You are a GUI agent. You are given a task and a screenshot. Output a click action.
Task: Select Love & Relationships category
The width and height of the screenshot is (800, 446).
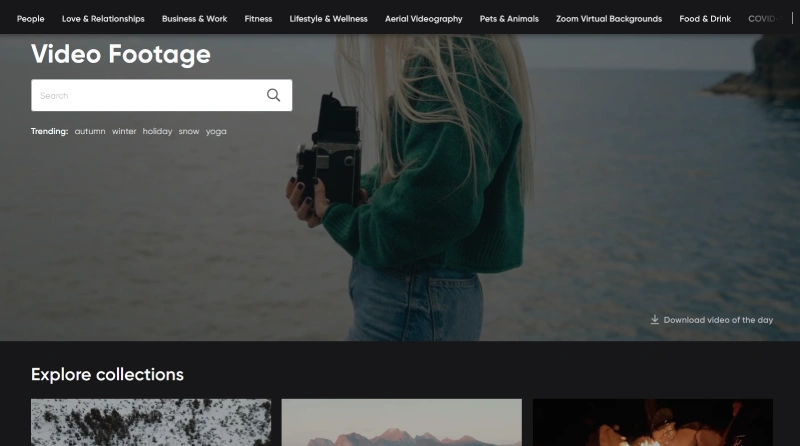[x=103, y=19]
